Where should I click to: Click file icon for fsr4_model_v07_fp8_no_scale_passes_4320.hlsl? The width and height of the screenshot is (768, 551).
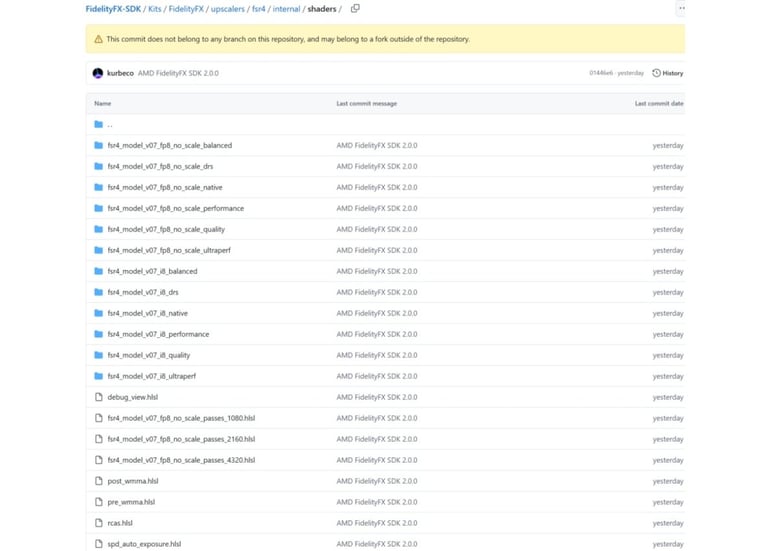(98, 460)
